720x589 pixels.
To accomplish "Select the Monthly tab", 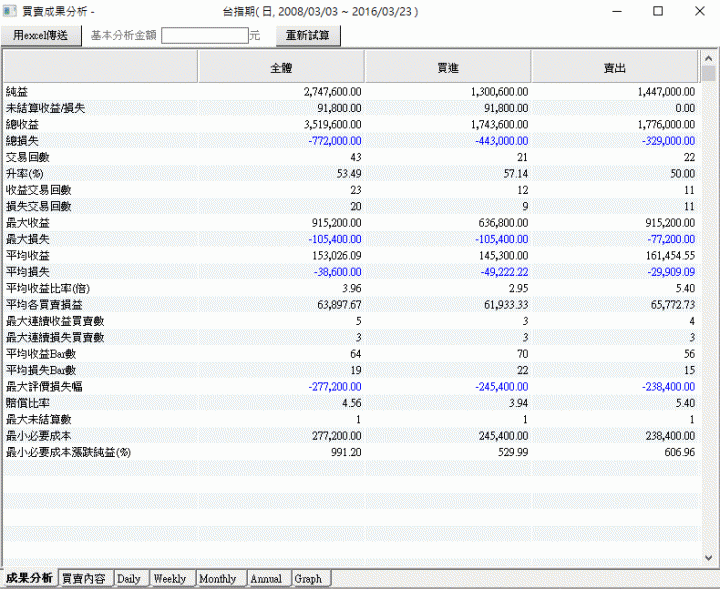I will (x=218, y=578).
